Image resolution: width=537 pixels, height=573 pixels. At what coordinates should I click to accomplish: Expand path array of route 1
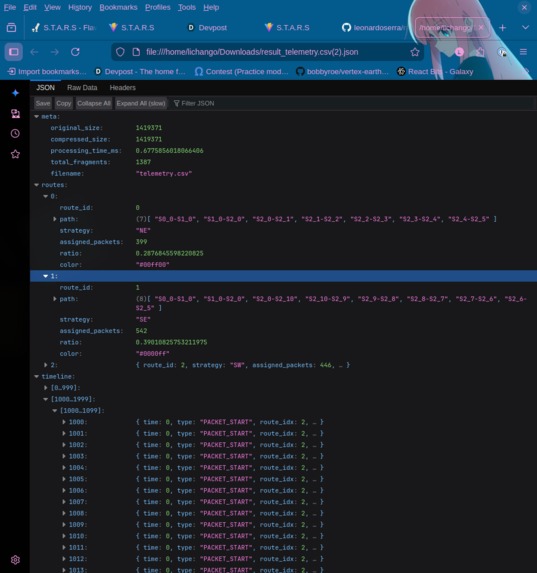(x=55, y=299)
